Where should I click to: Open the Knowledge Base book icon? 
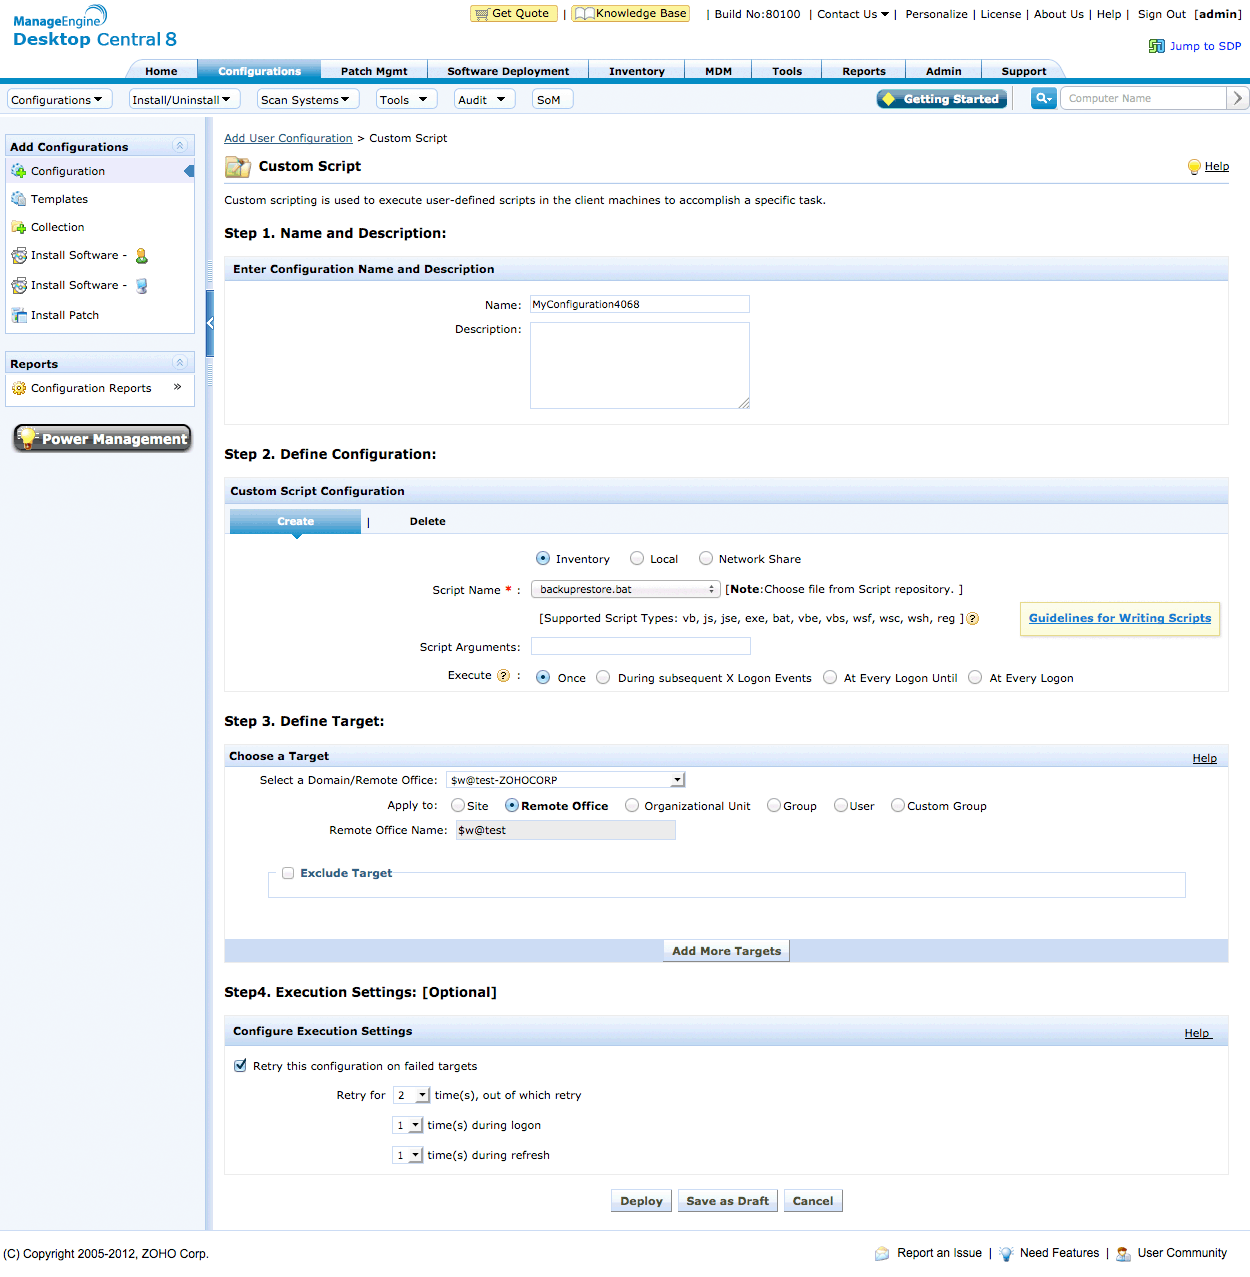[x=585, y=14]
